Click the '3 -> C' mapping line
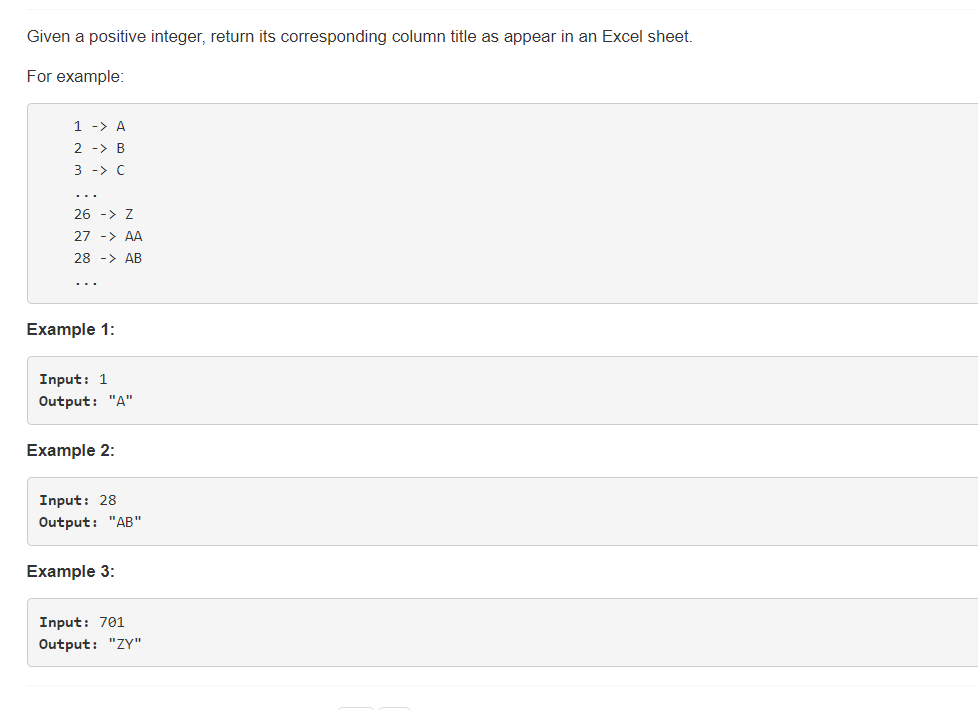Image resolution: width=978 pixels, height=710 pixels. [x=99, y=170]
